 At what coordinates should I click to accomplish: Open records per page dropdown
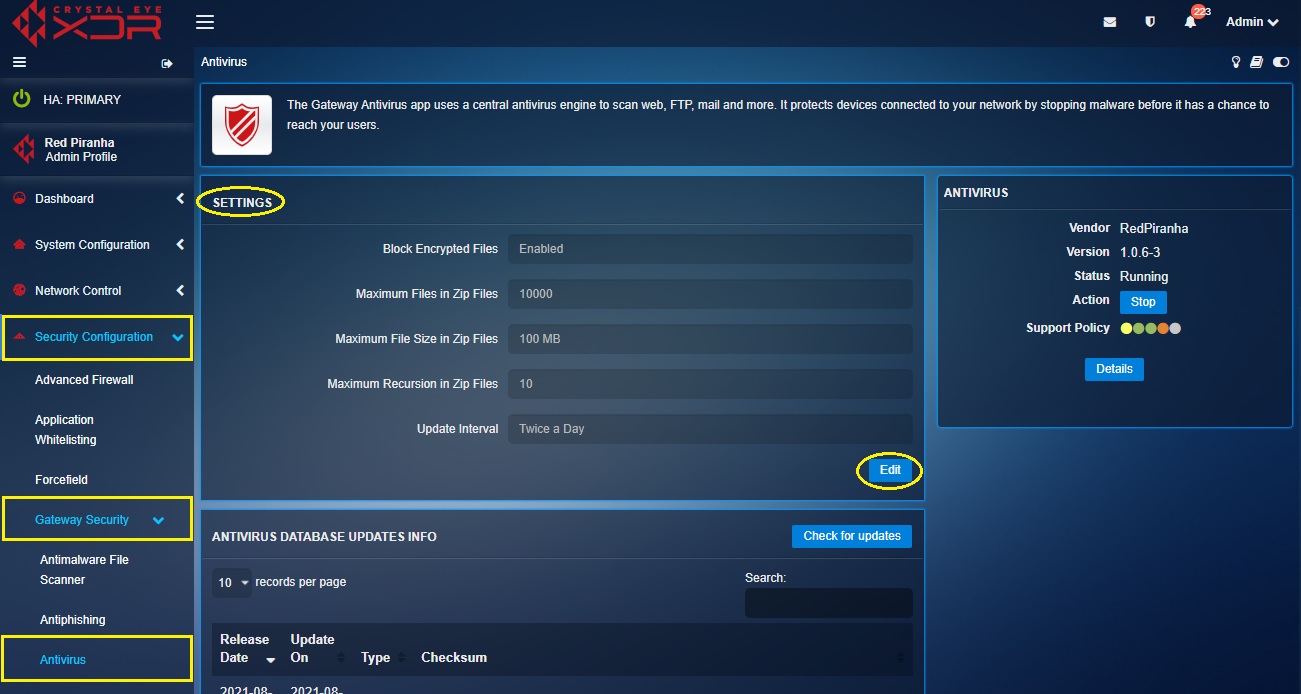[232, 583]
